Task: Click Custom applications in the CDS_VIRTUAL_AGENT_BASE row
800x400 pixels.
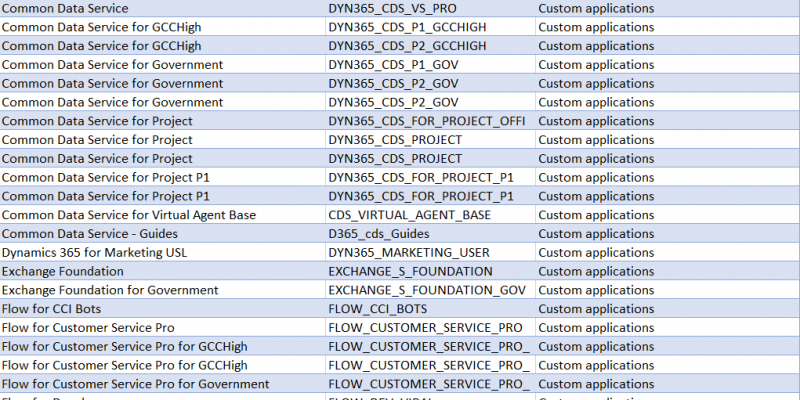Action: click(667, 215)
